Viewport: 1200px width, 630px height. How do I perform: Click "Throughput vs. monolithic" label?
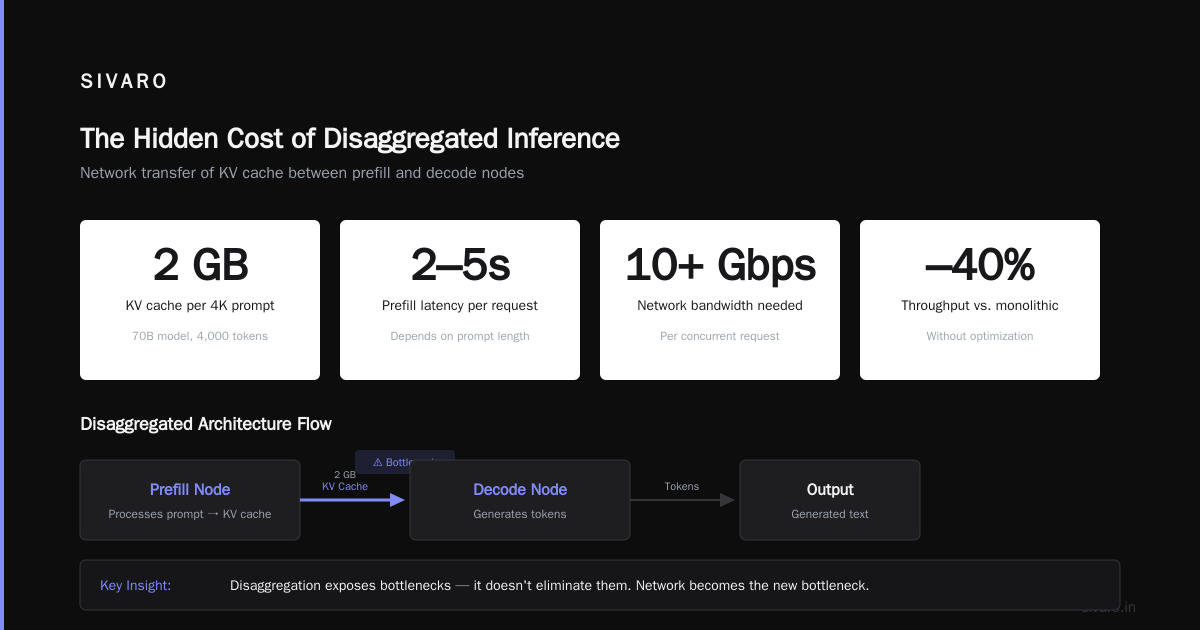[x=980, y=306]
